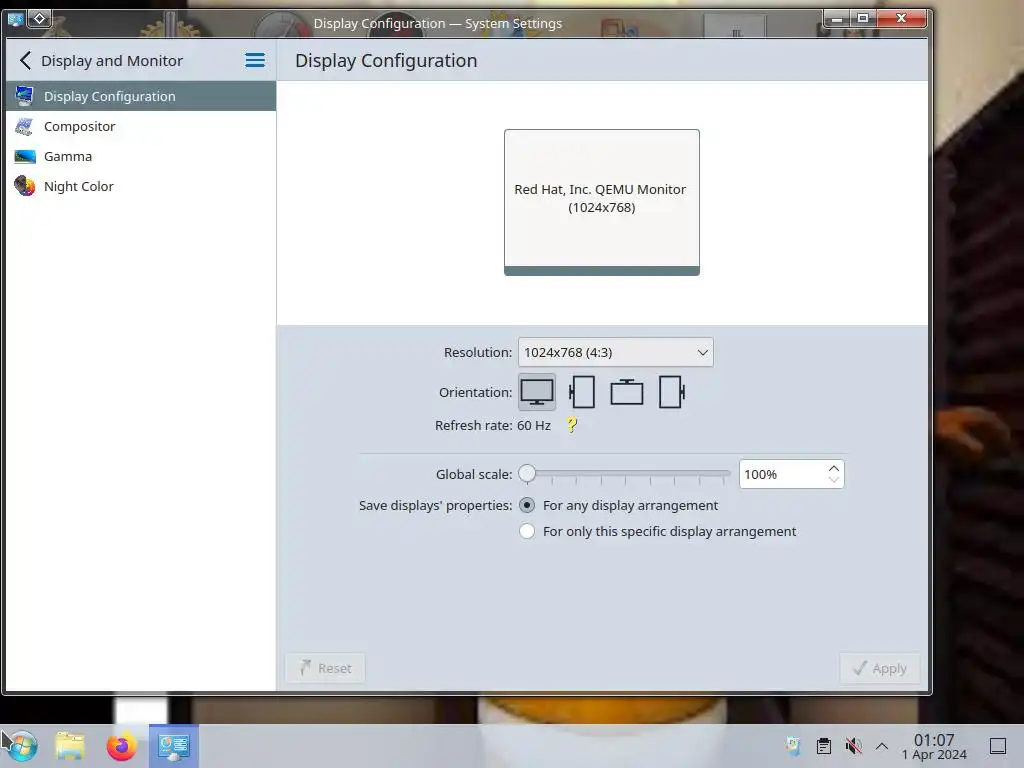Screen dimensions: 1024x768
Task: Set orientation to upside down
Action: tap(626, 392)
